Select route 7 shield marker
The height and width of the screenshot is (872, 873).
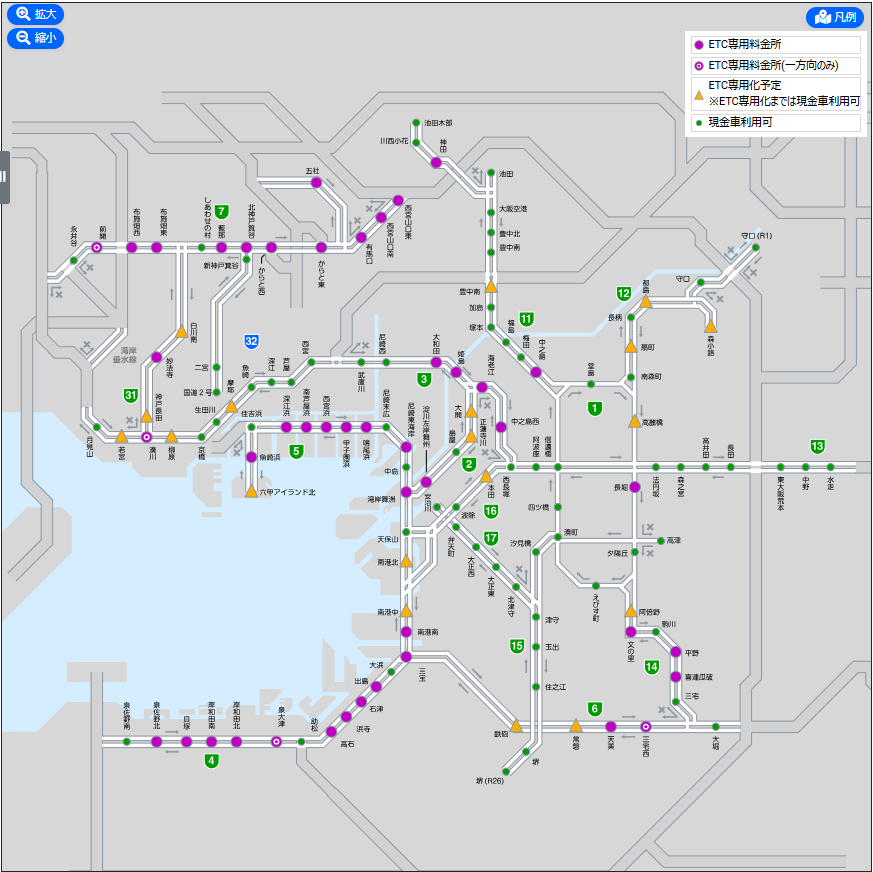pos(222,212)
